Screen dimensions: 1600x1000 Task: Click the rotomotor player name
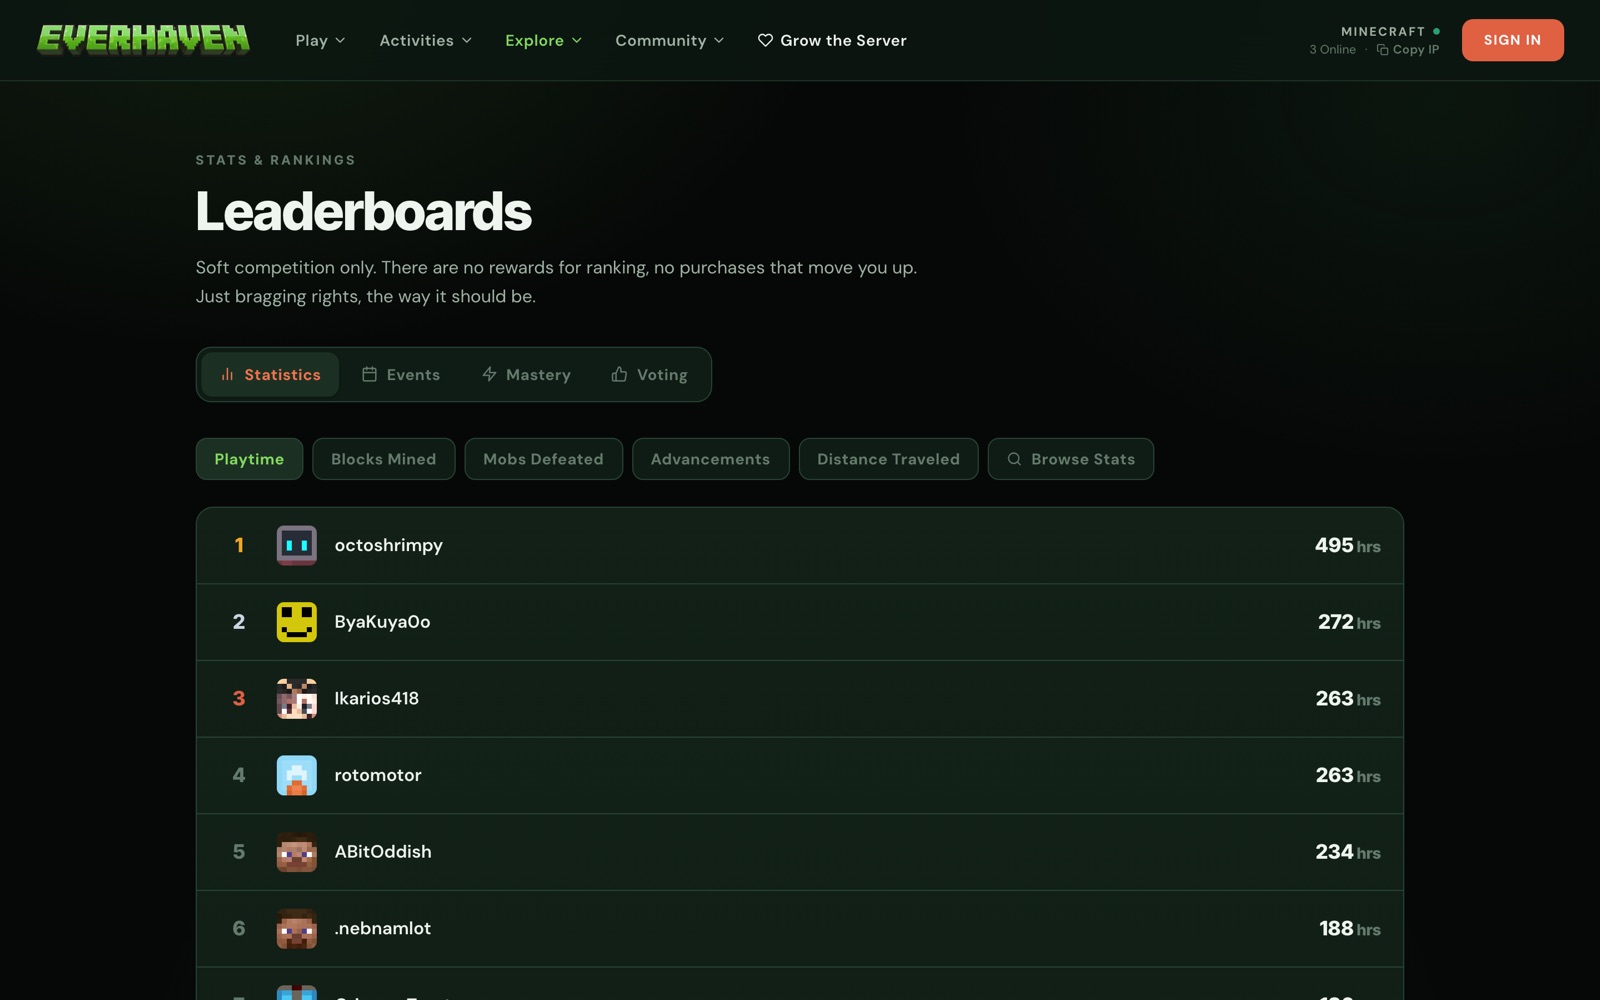pyautogui.click(x=378, y=775)
